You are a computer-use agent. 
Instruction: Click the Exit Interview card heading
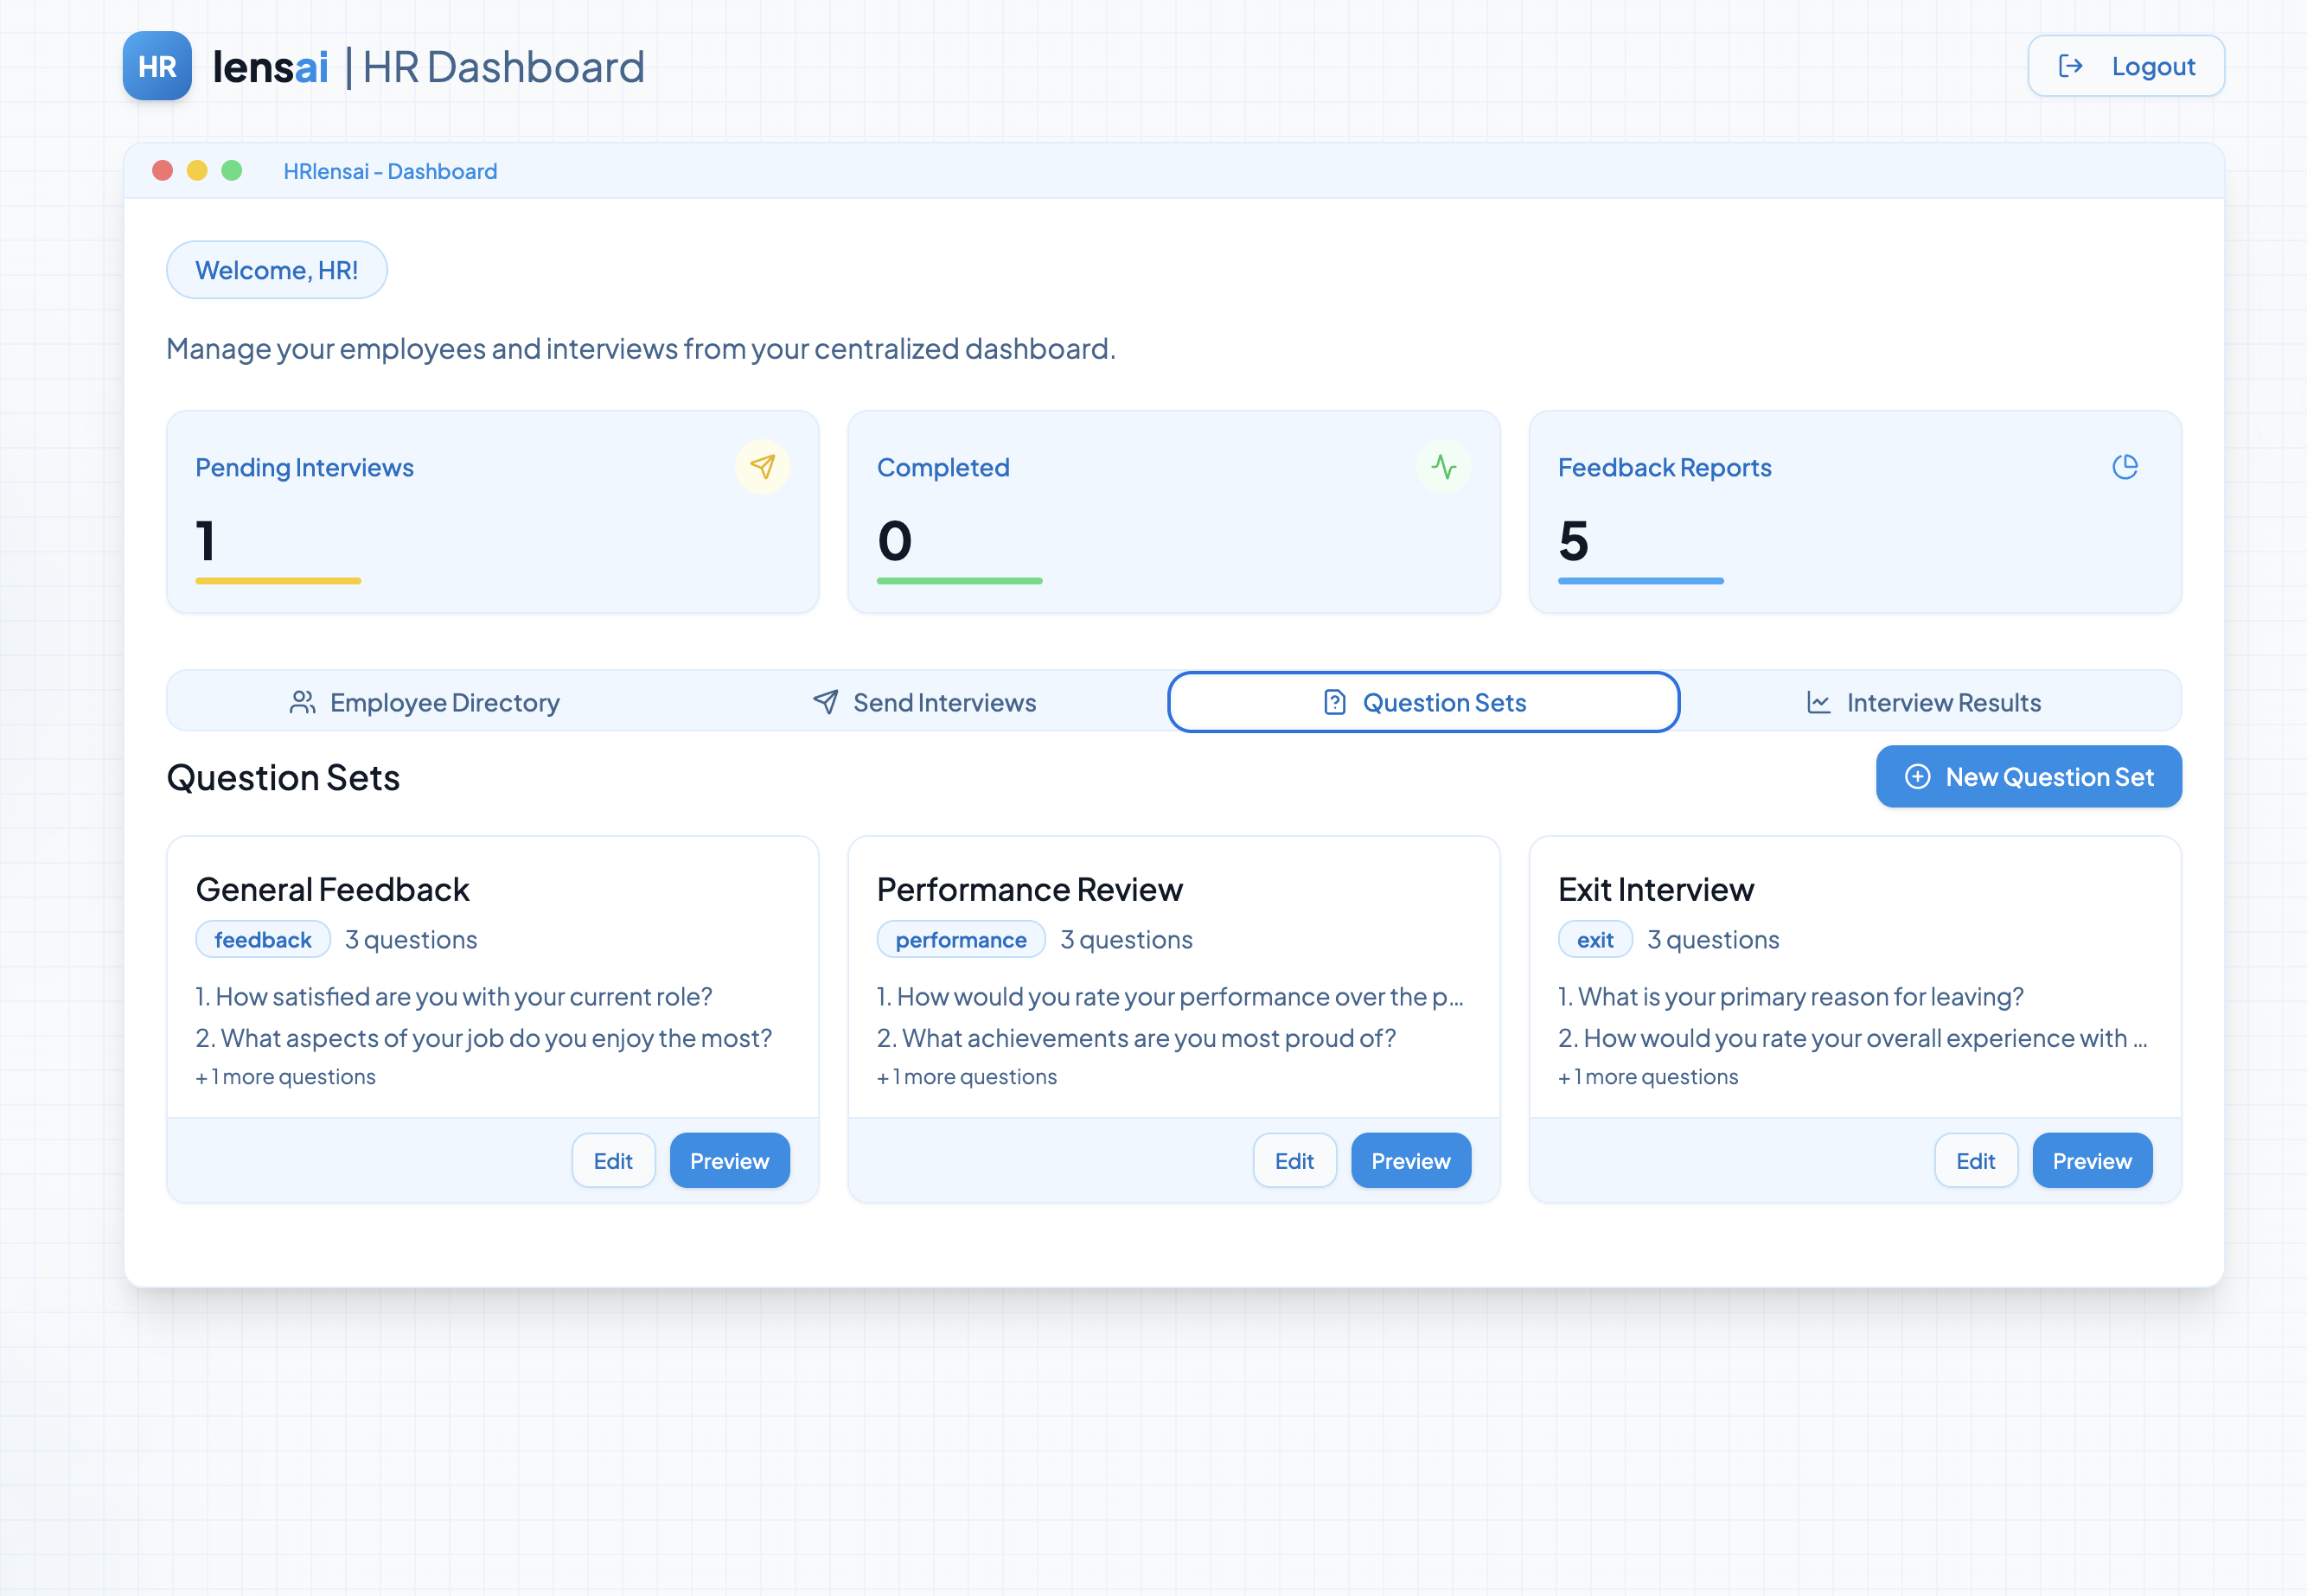pyautogui.click(x=1656, y=889)
